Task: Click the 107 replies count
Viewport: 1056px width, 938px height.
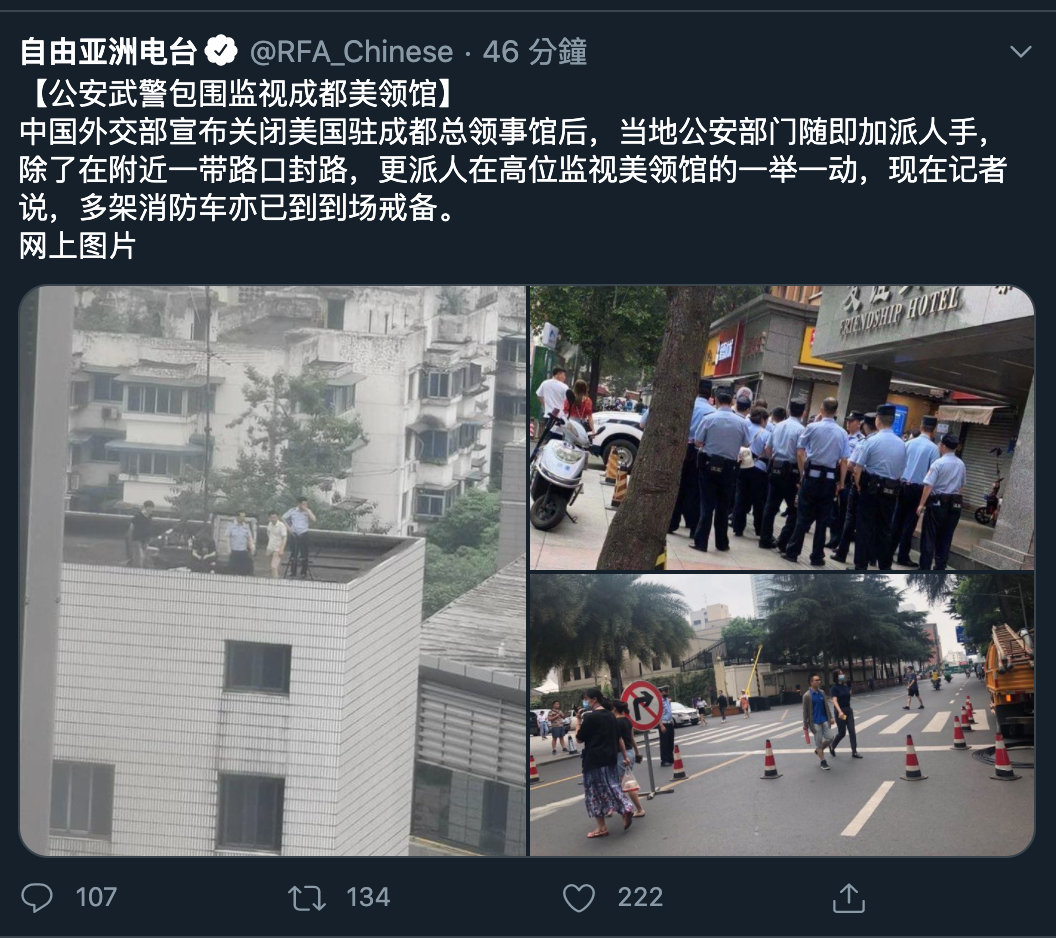Action: 96,898
